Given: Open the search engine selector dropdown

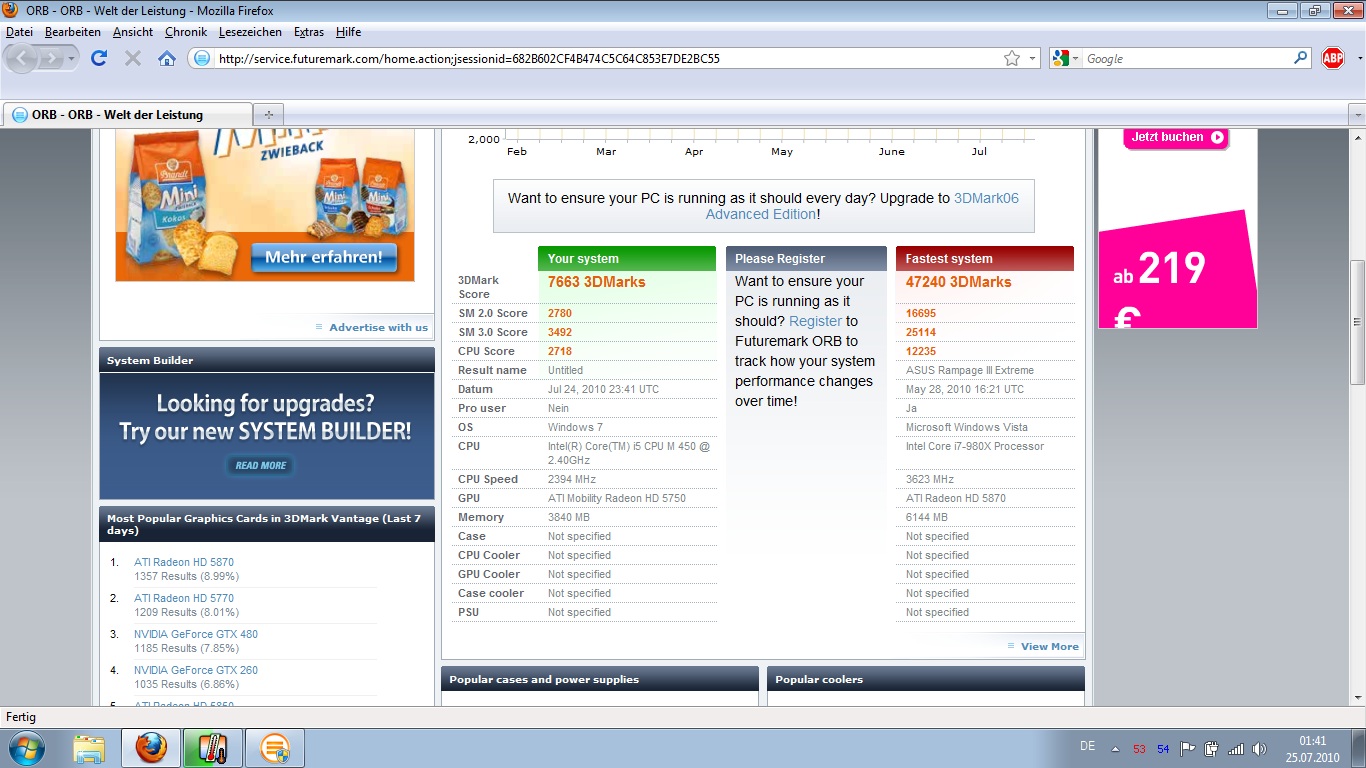Looking at the screenshot, I should (1076, 58).
